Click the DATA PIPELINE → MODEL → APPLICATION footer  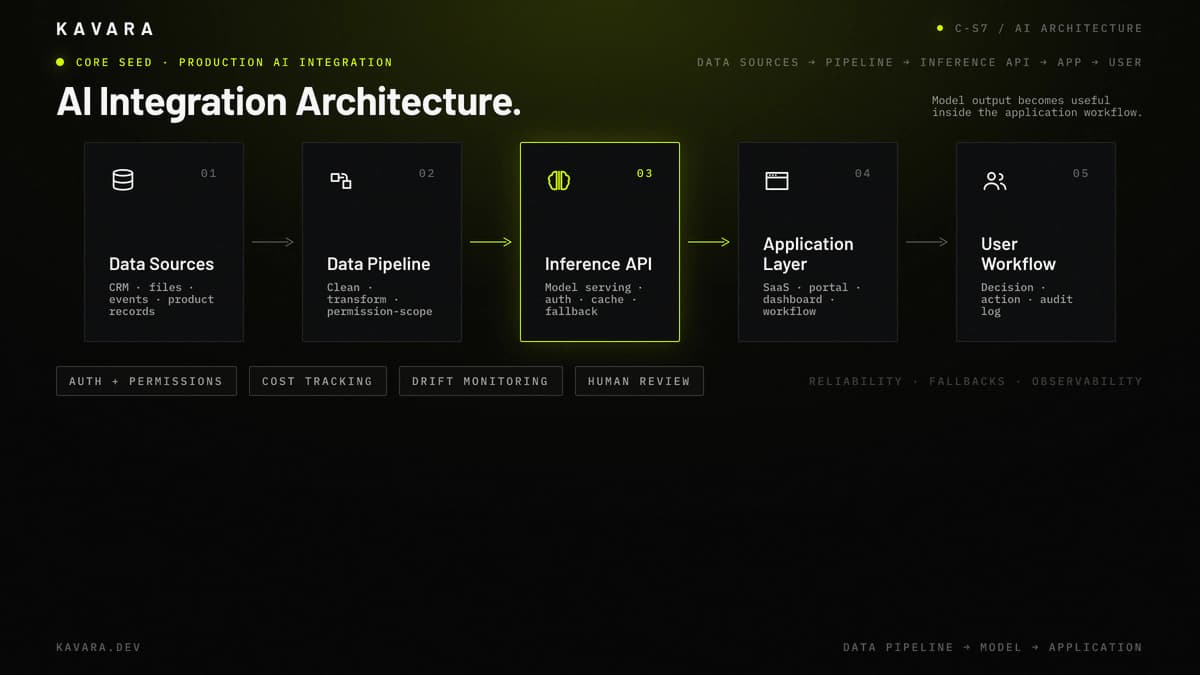tap(992, 647)
